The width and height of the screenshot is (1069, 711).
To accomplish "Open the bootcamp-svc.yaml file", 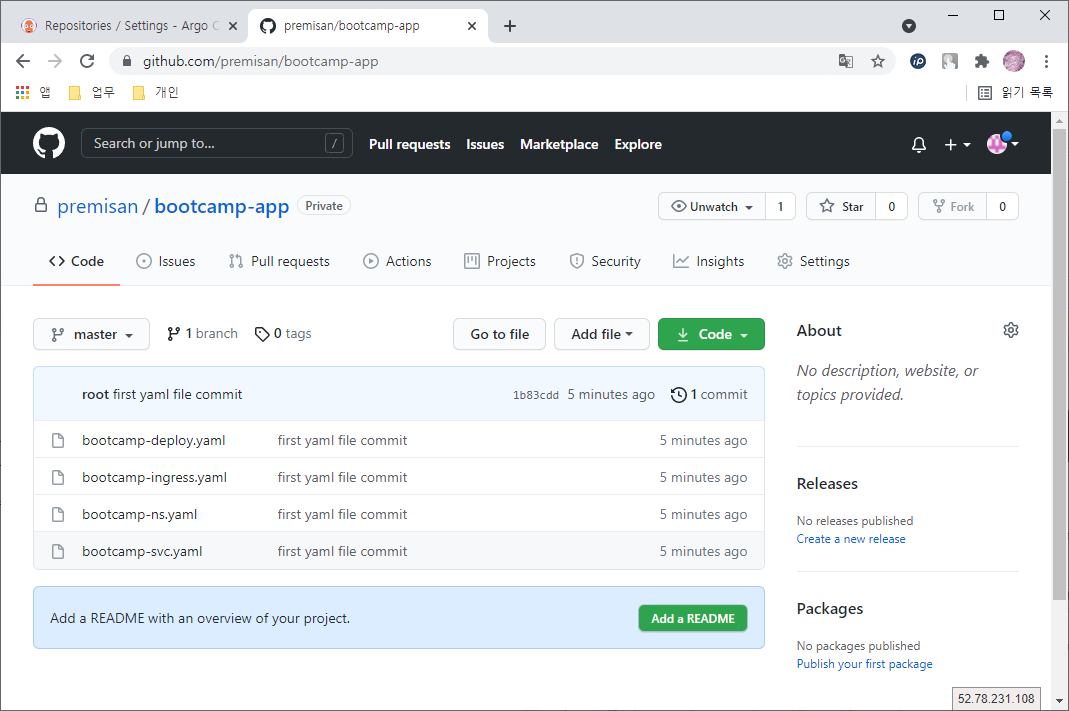I will point(142,551).
